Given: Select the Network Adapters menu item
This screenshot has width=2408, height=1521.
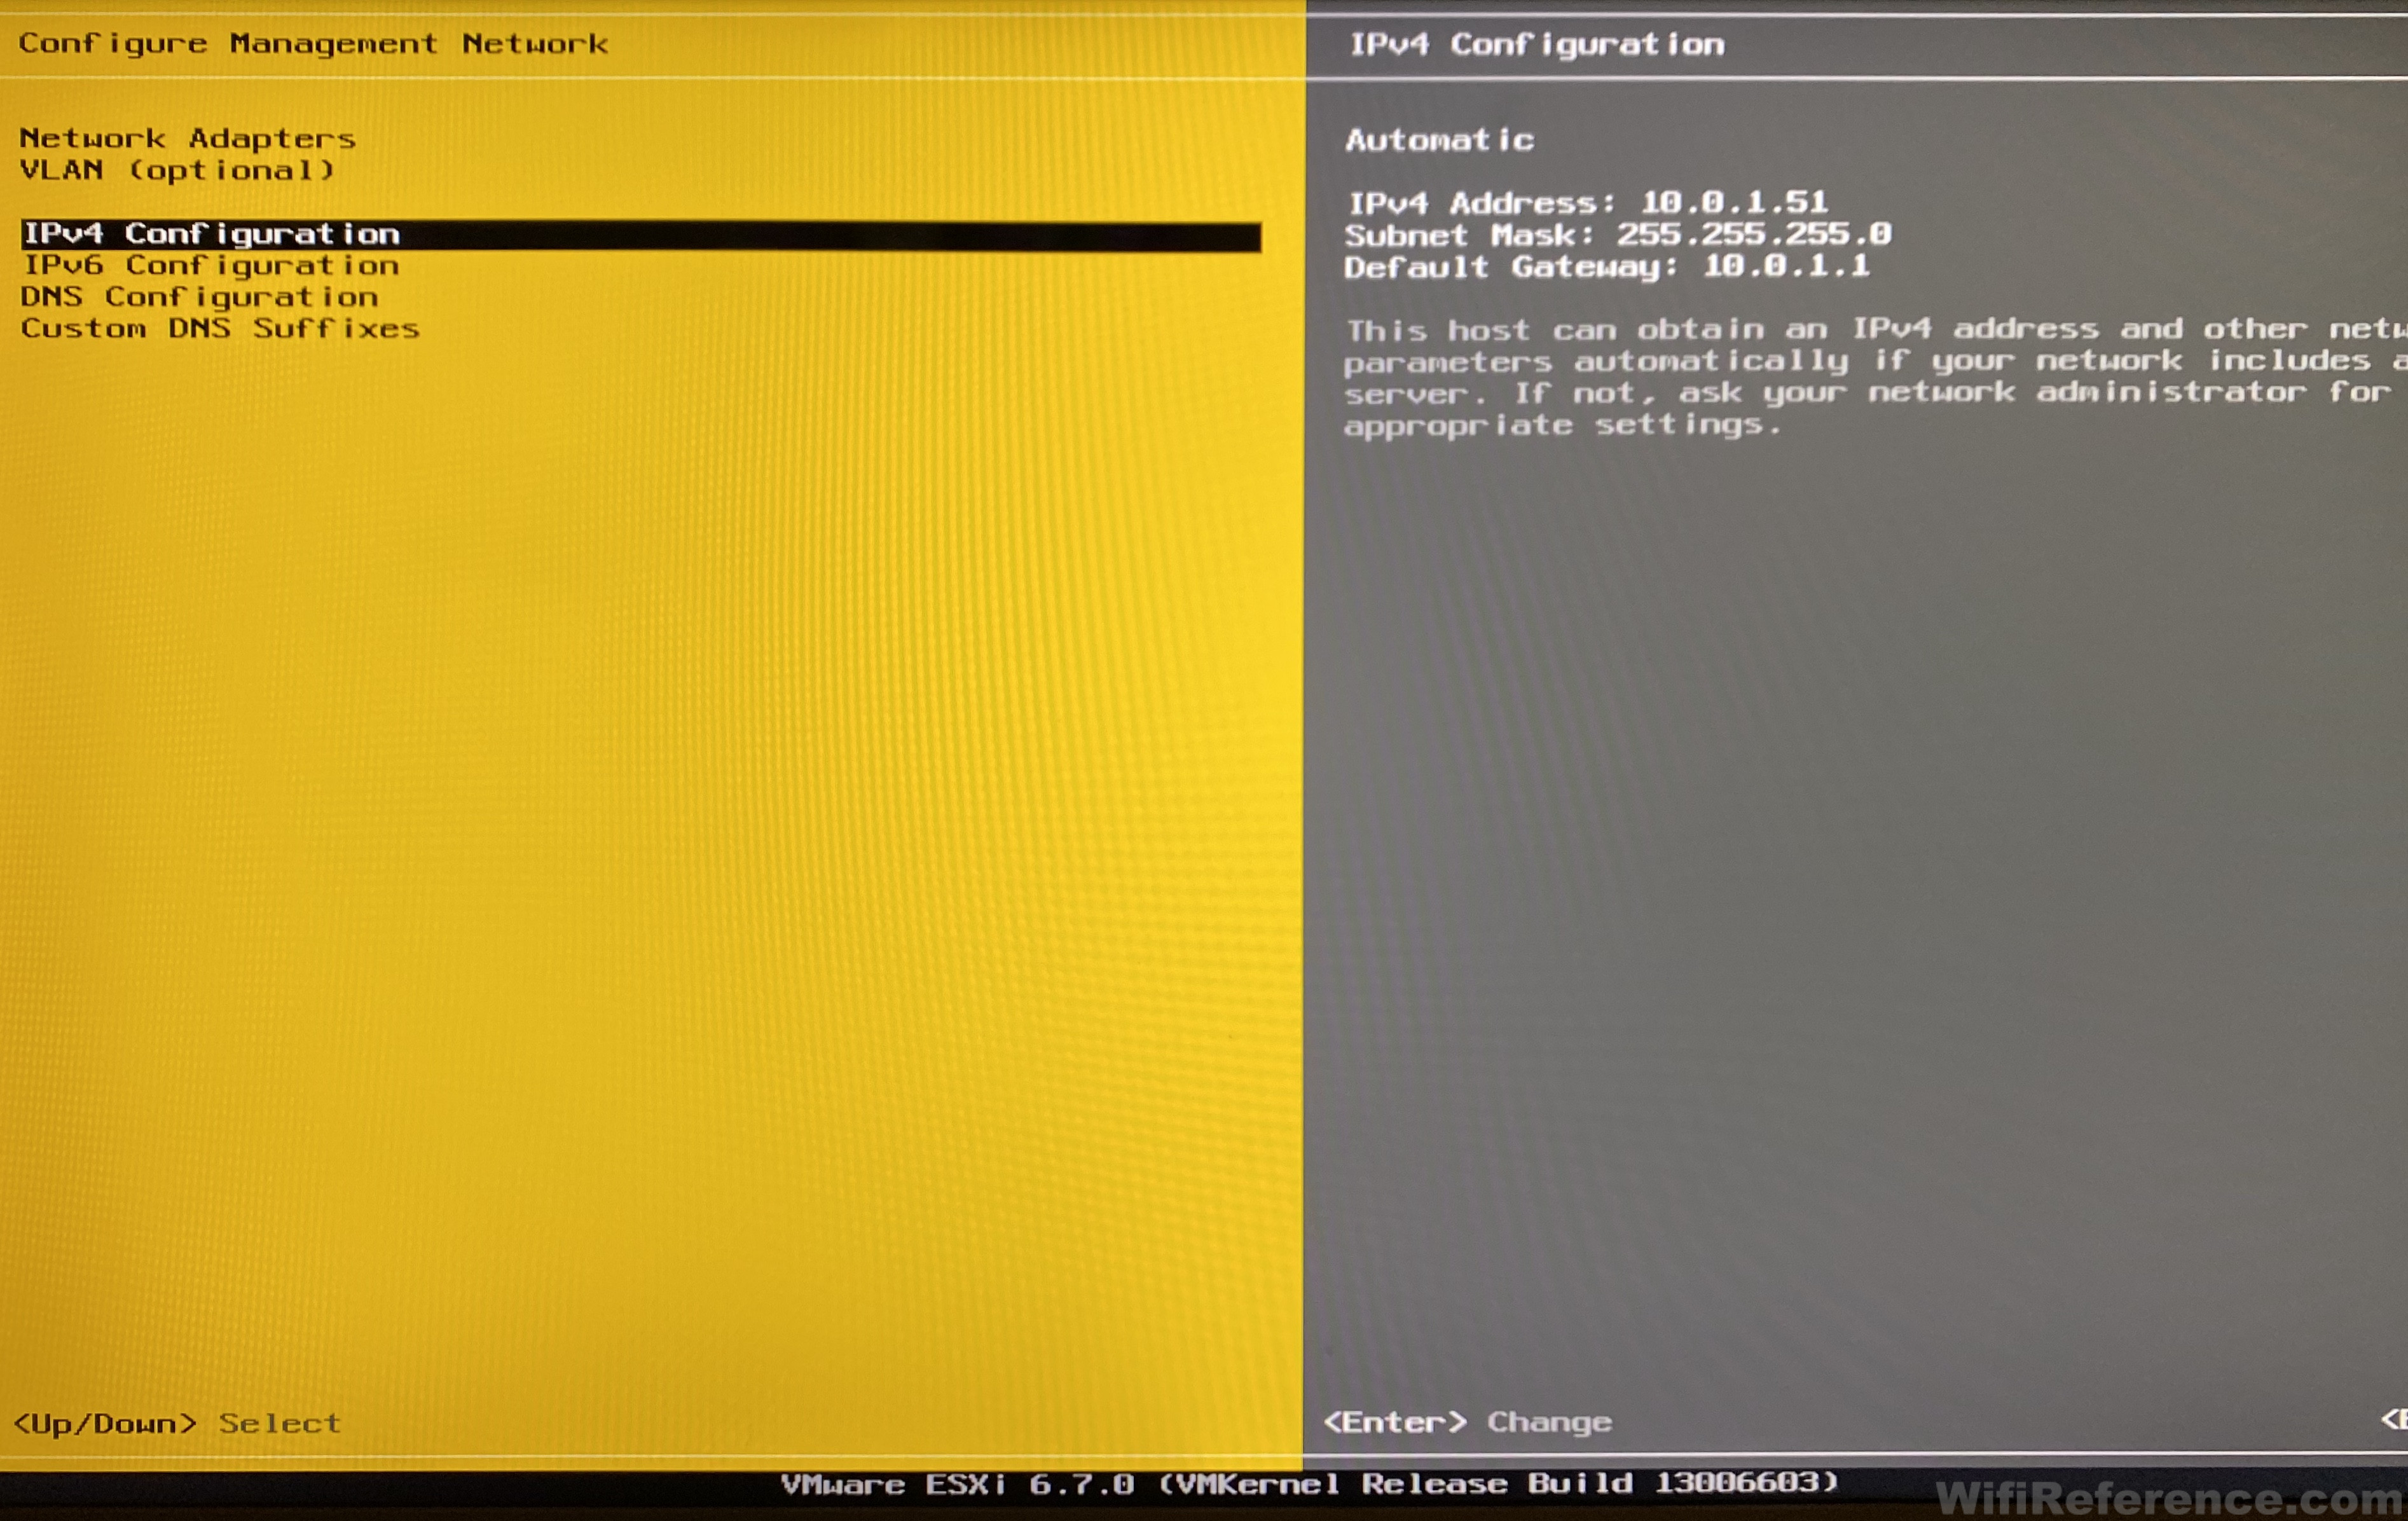Looking at the screenshot, I should pyautogui.click(x=187, y=138).
